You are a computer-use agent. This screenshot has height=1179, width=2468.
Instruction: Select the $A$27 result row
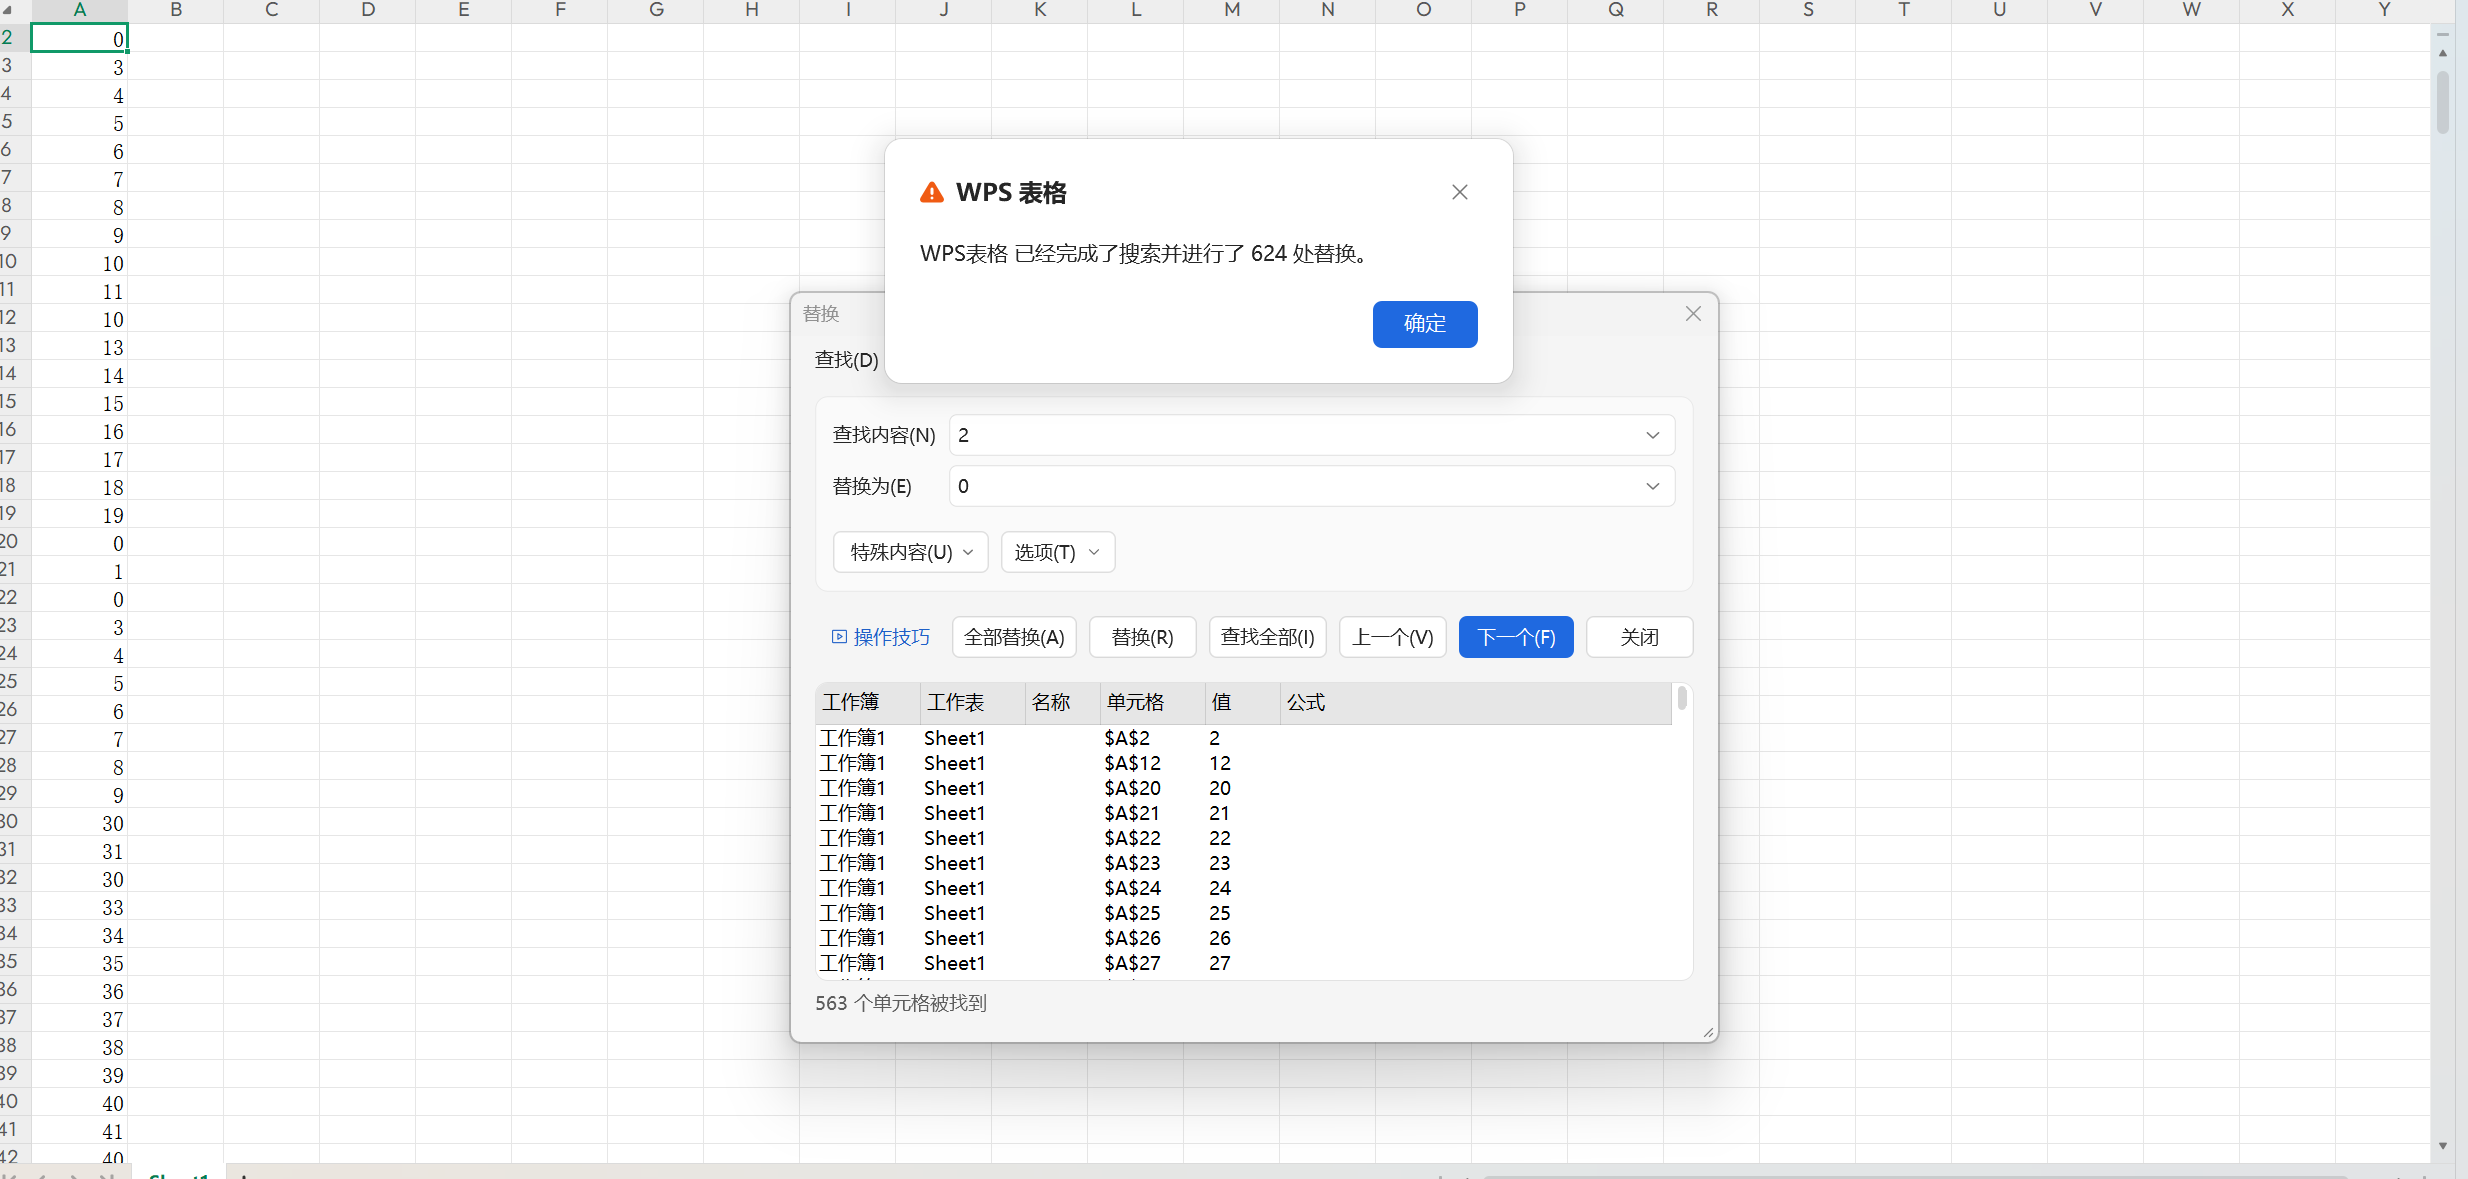1243,963
